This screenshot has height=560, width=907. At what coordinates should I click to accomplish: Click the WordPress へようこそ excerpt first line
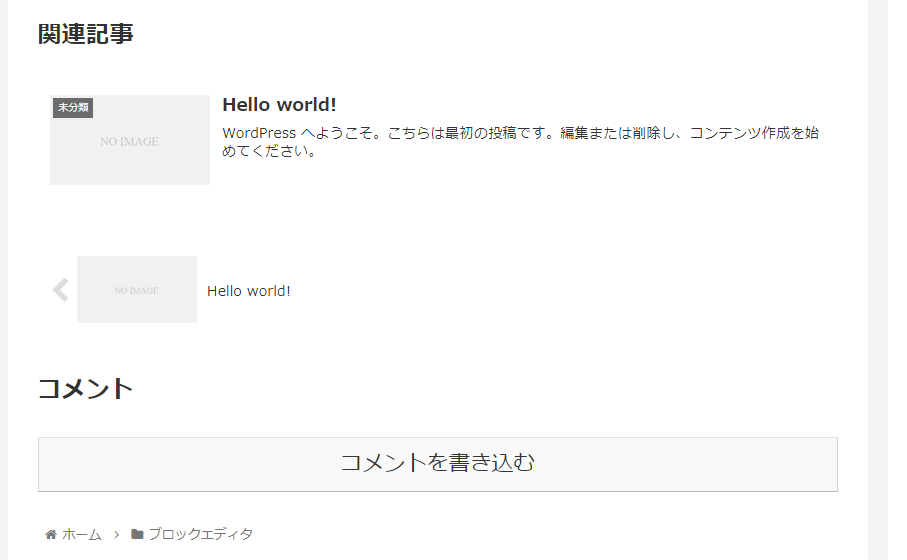pyautogui.click(x=521, y=133)
